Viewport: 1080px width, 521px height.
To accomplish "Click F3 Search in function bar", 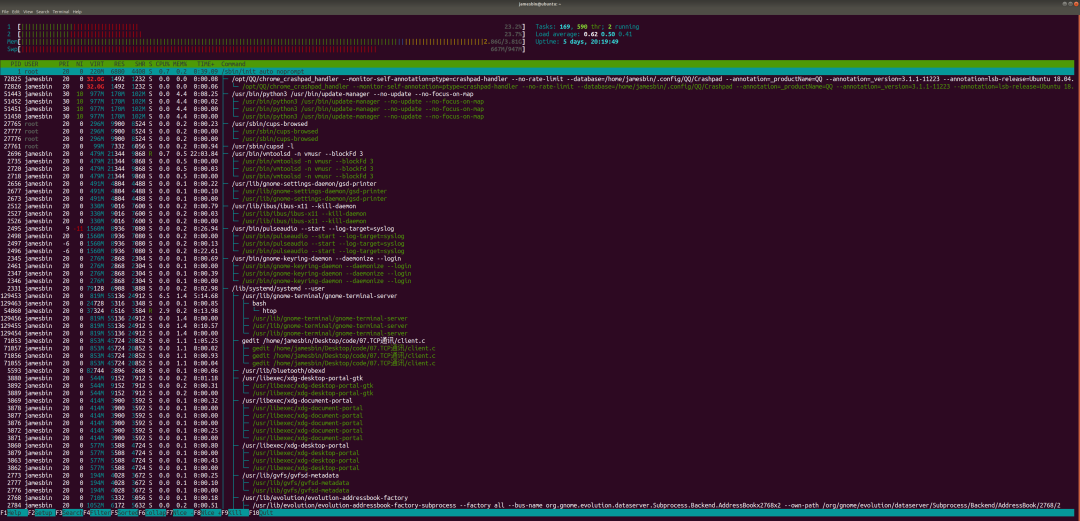I will click(x=69, y=513).
